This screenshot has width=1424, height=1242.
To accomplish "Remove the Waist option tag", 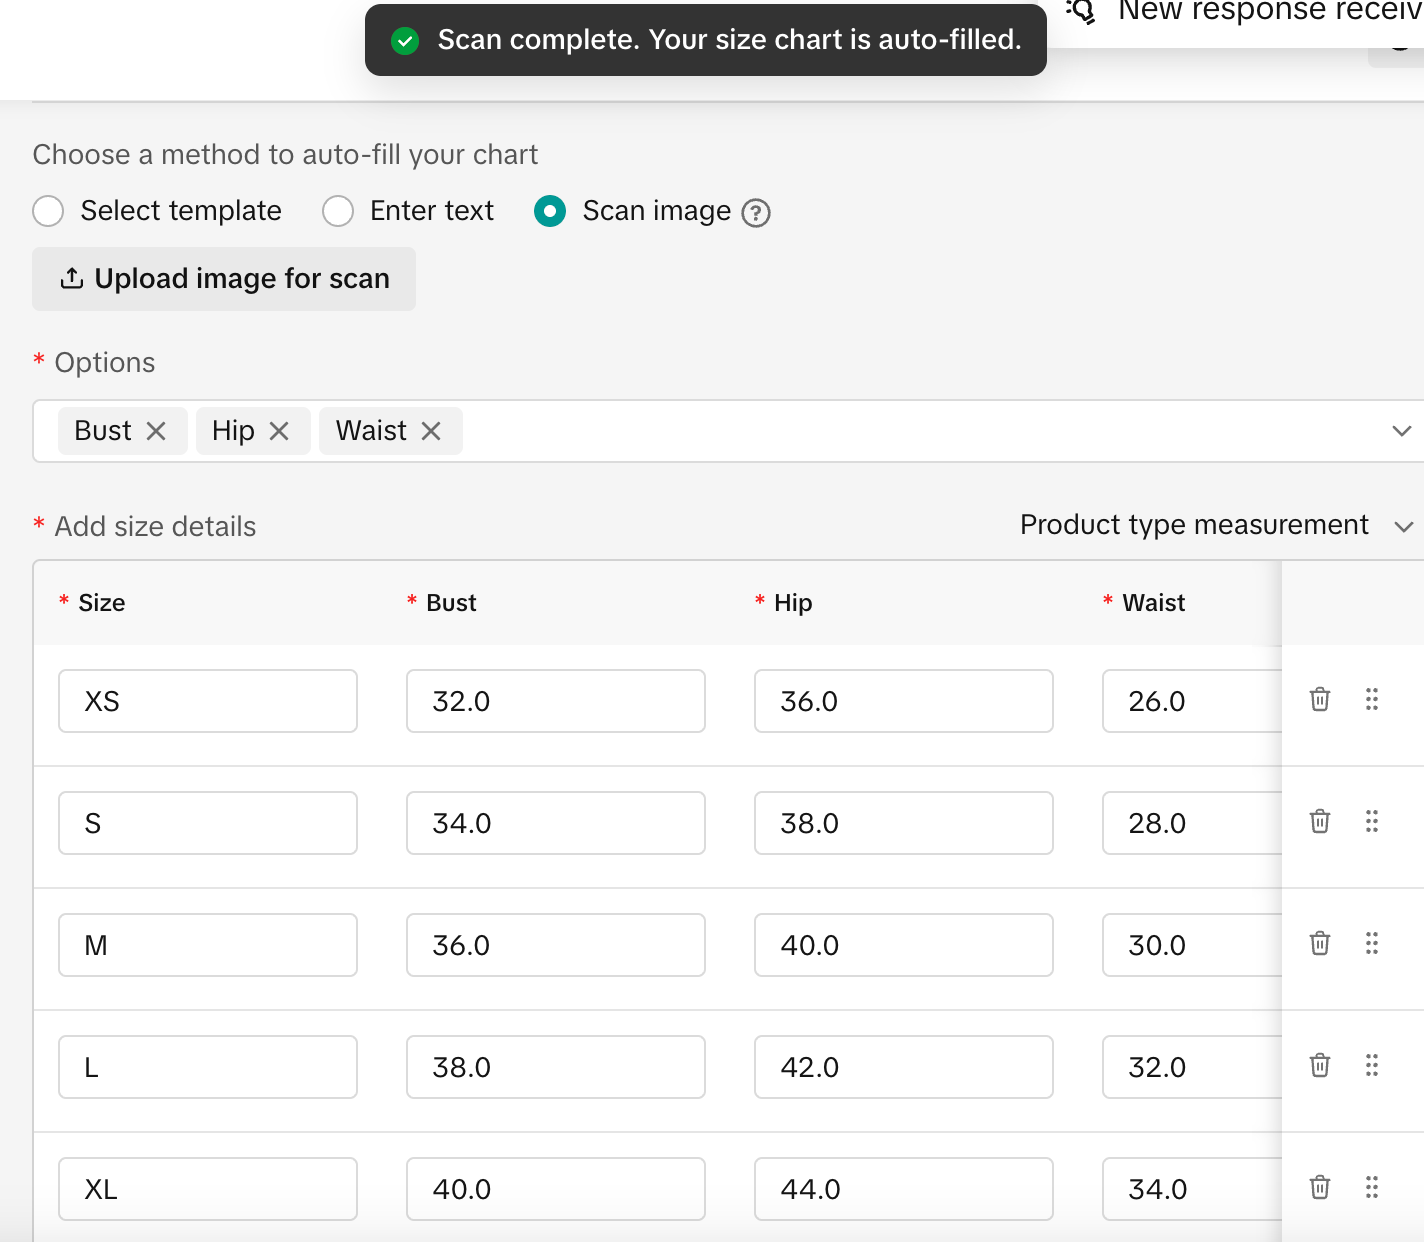I will click(431, 431).
